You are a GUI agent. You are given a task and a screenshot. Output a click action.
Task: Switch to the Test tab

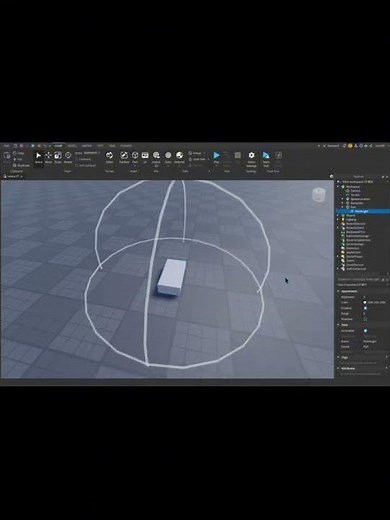click(x=100, y=146)
